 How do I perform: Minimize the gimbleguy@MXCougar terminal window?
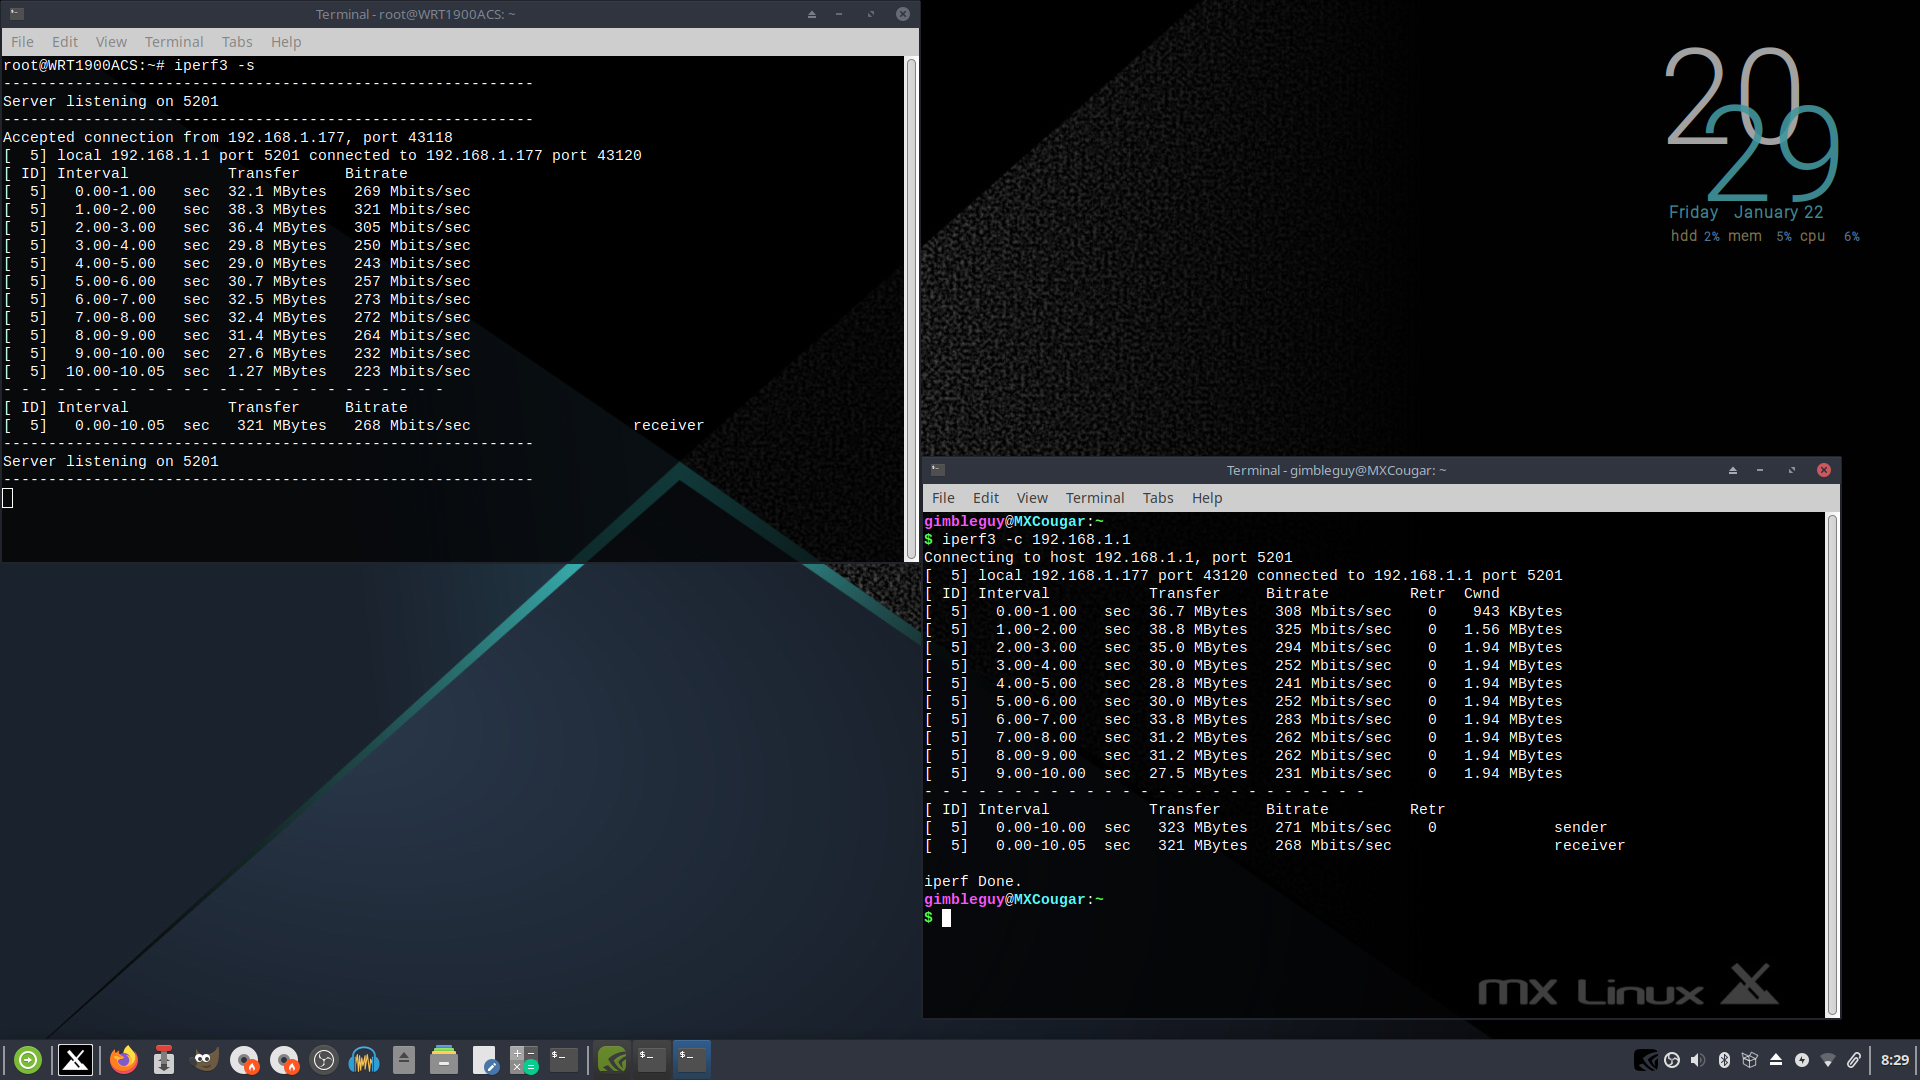coord(1760,470)
